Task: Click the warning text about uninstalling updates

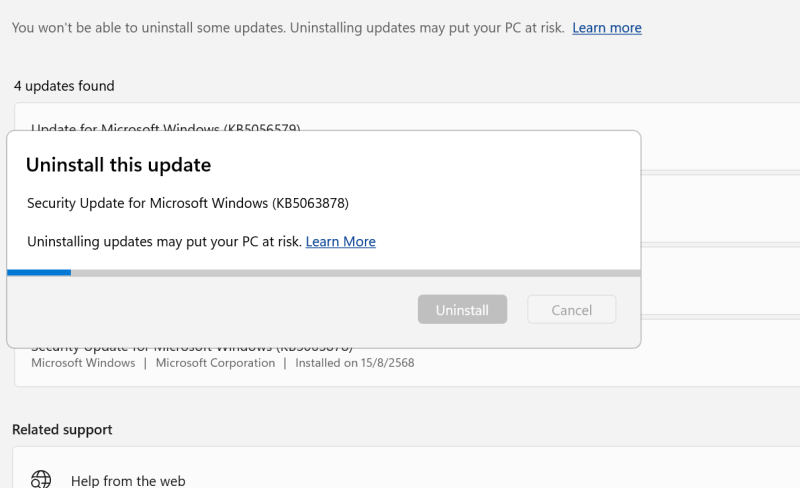Action: click(x=288, y=28)
